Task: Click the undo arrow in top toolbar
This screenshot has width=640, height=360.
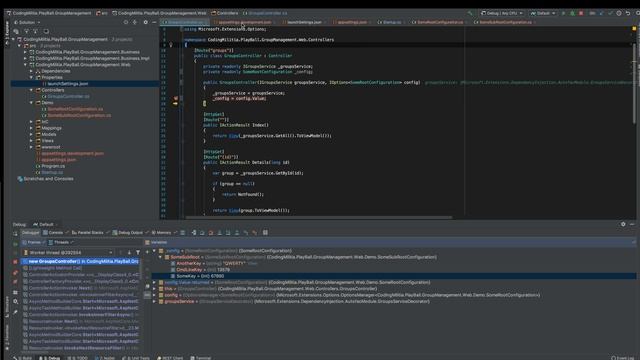Action: pyautogui.click(x=628, y=13)
